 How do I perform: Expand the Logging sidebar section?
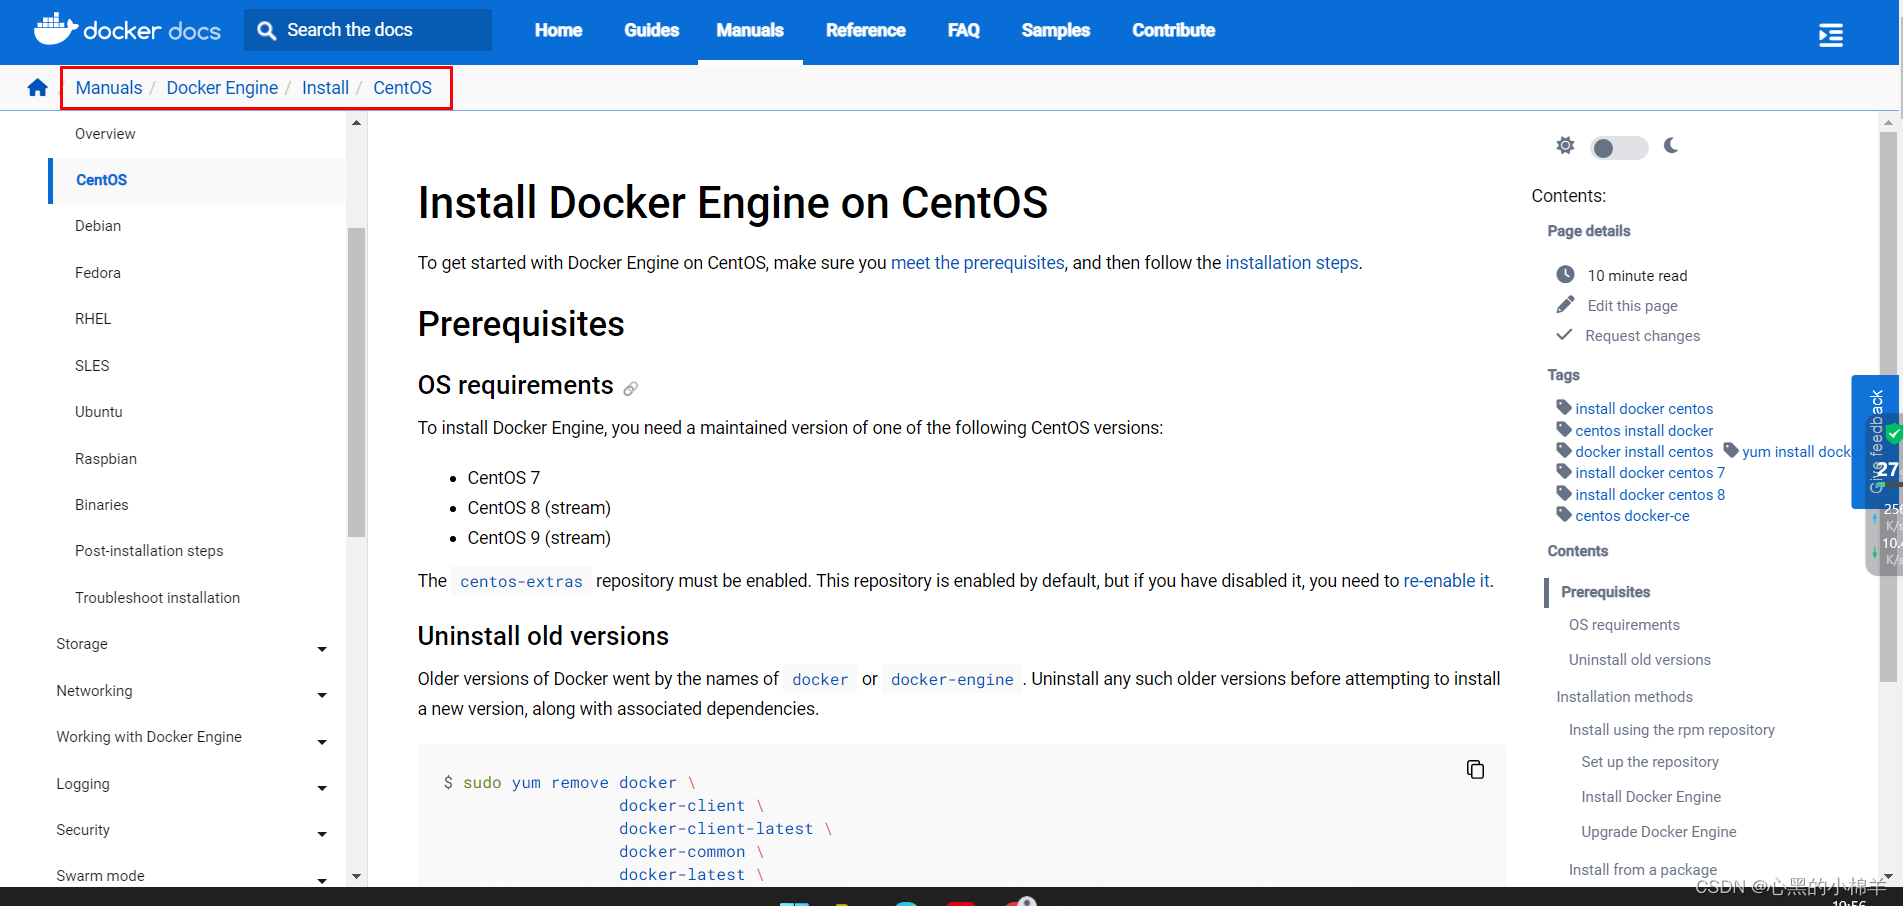click(322, 788)
